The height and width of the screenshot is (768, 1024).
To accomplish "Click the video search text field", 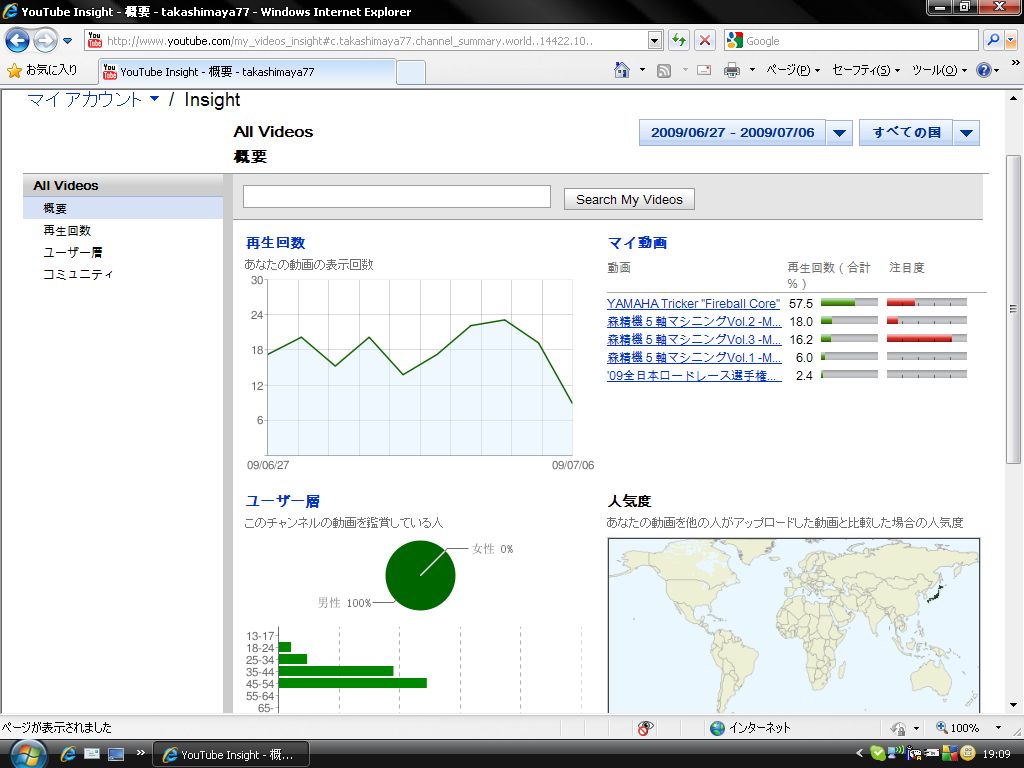I will point(396,197).
